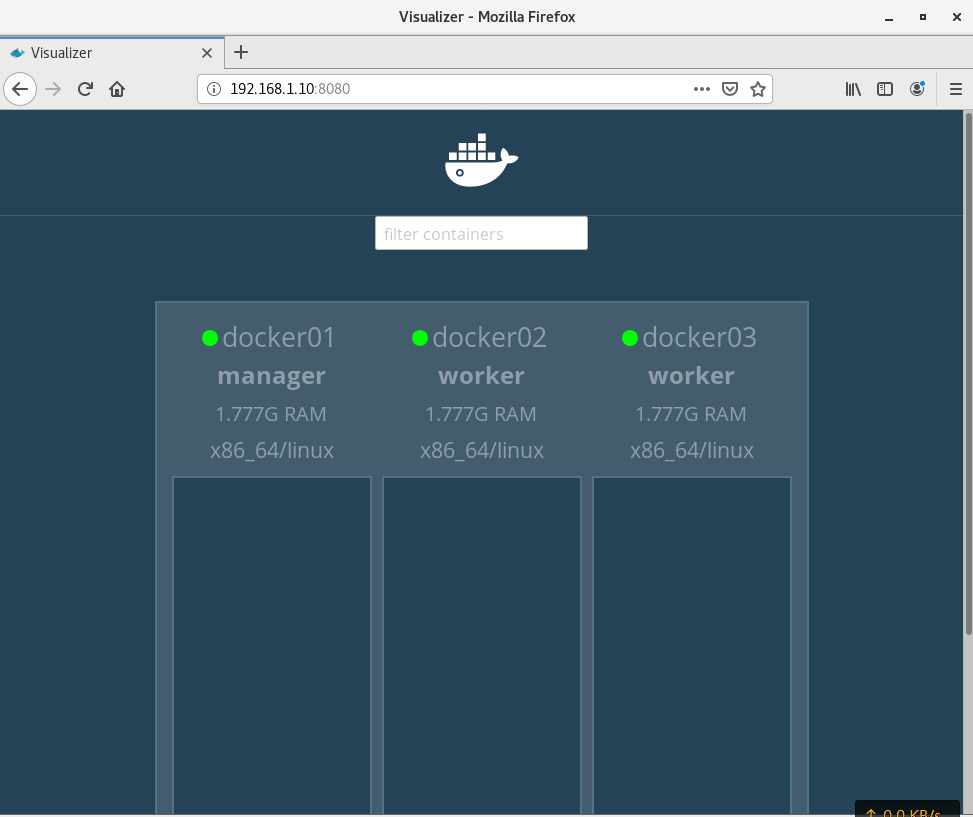Click worker label under docker02
The width and height of the screenshot is (973, 817).
482,376
